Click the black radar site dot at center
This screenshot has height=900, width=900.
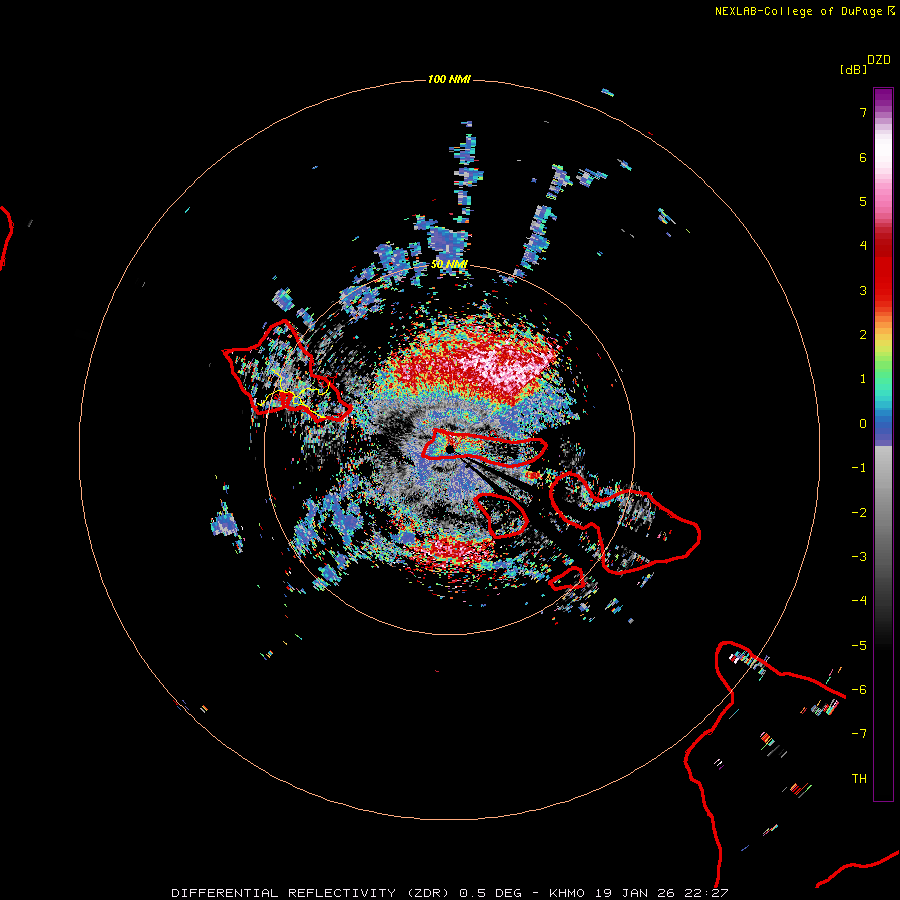click(x=449, y=449)
